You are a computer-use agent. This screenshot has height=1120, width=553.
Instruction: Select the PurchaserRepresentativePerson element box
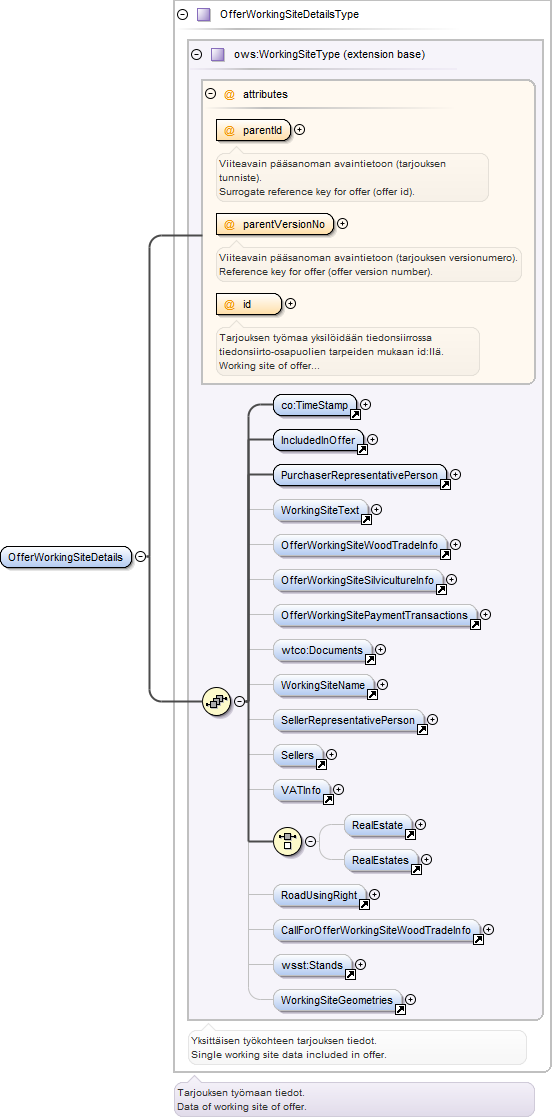[x=359, y=475]
